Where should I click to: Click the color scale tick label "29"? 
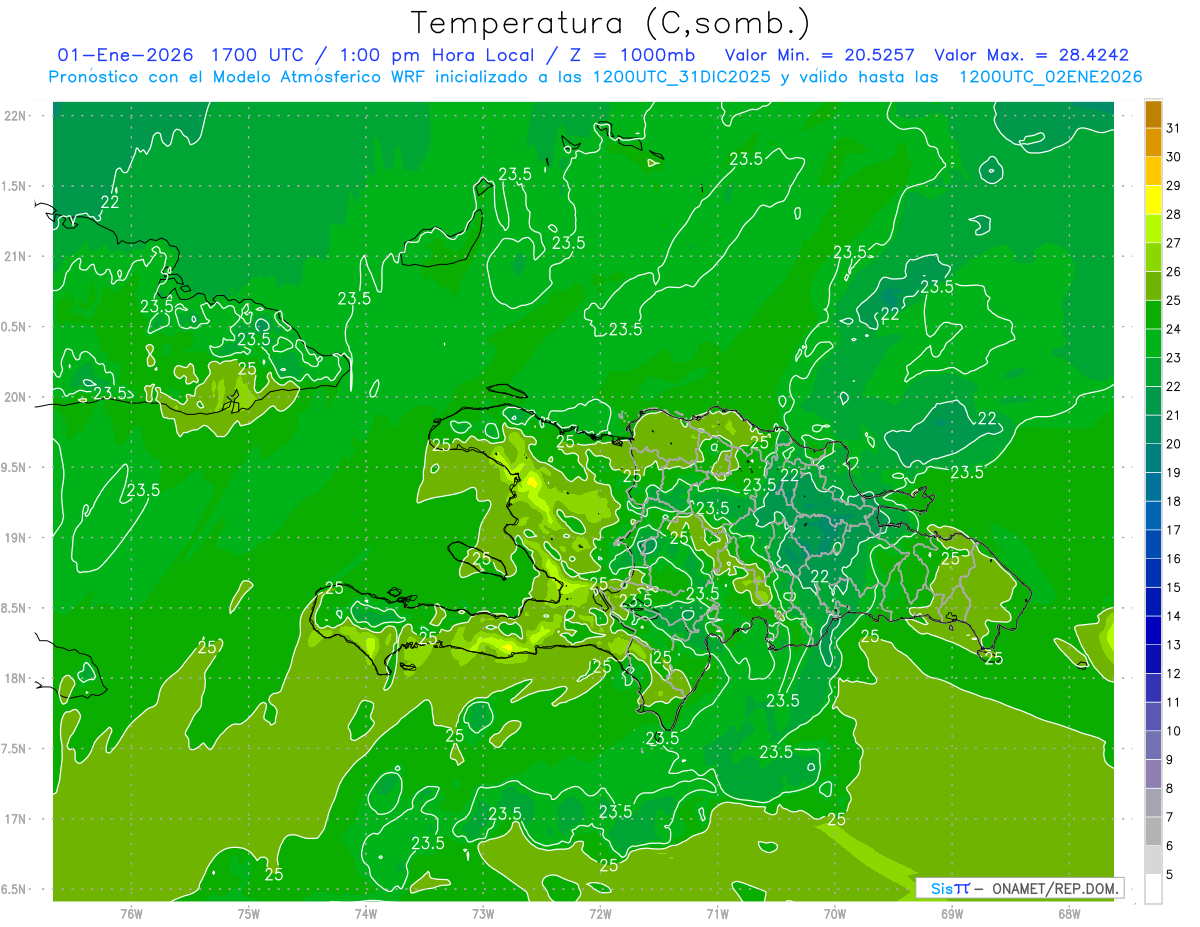pos(1174,186)
